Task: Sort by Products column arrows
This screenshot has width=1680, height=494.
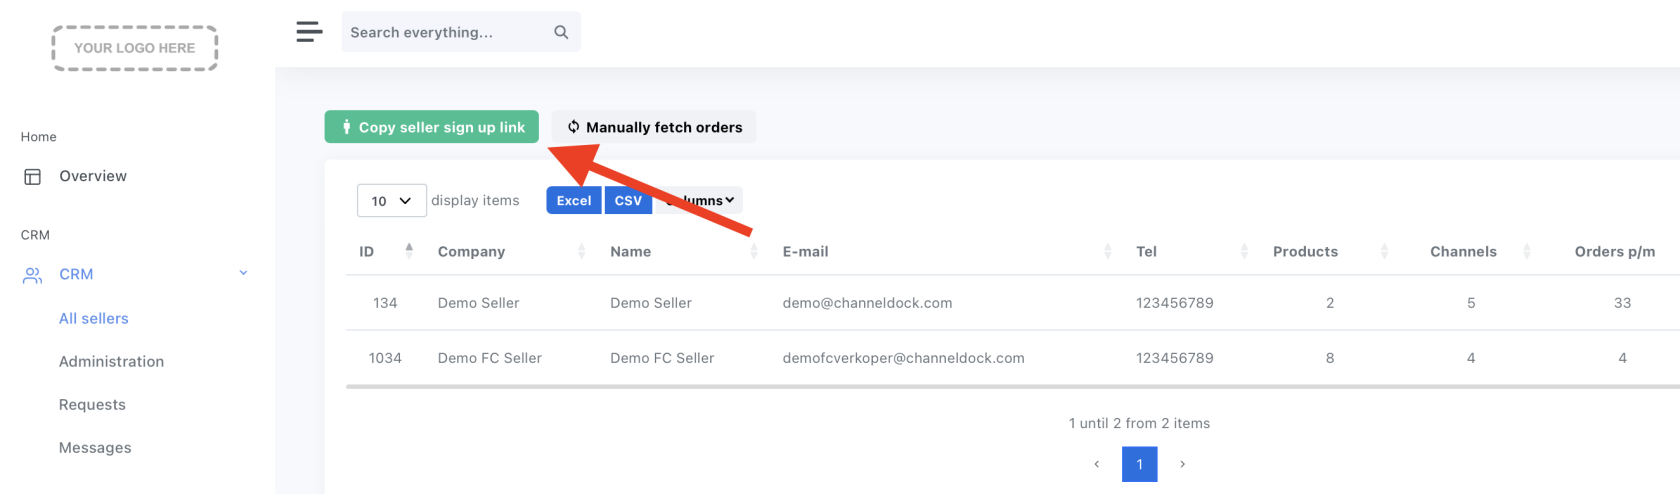Action: pyautogui.click(x=1384, y=251)
